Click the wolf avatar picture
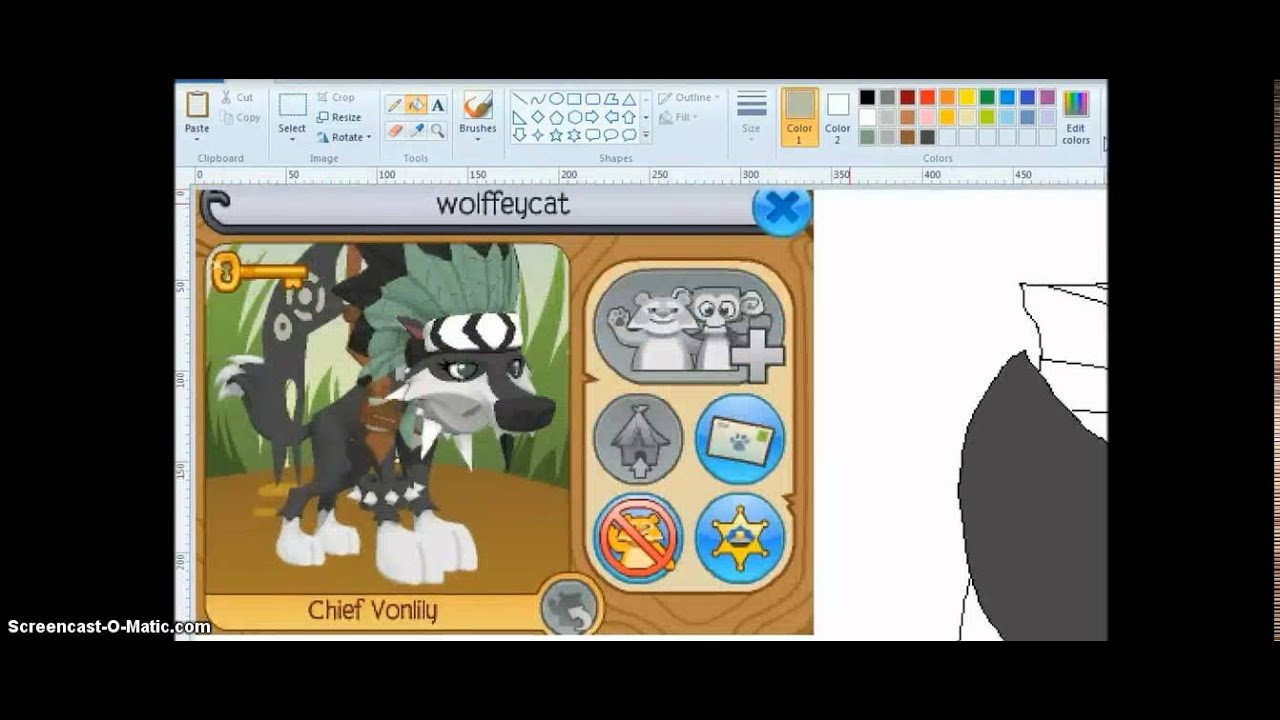The width and height of the screenshot is (1280, 720). 386,418
